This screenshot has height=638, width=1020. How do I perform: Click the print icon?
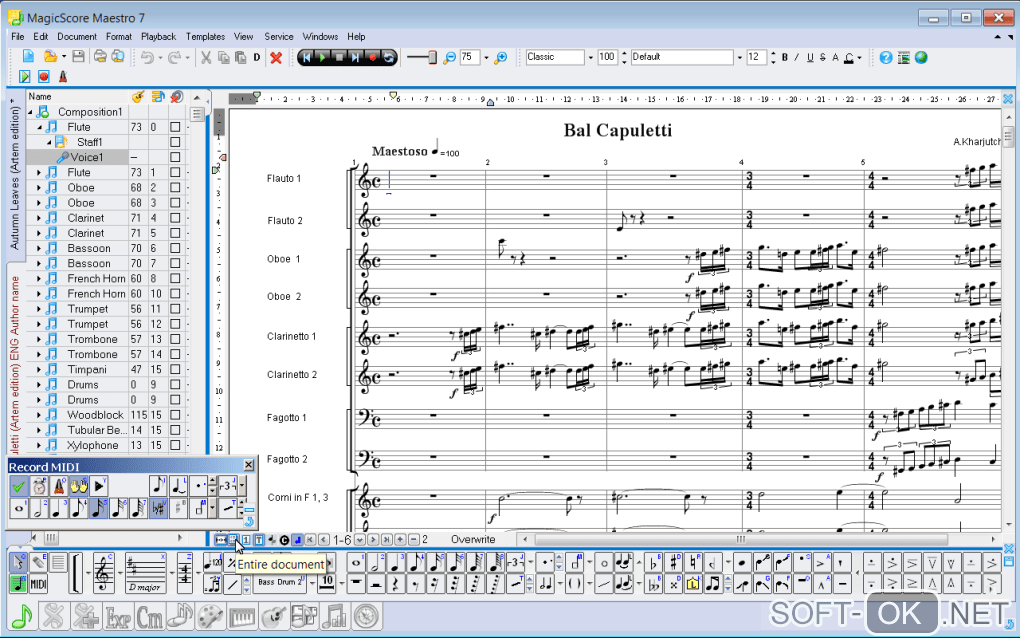coord(100,57)
